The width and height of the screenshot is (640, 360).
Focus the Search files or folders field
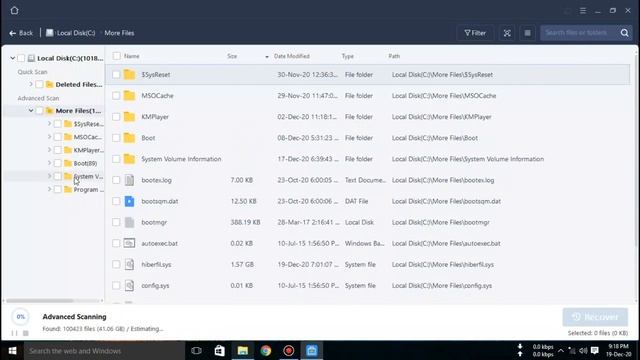click(x=579, y=33)
